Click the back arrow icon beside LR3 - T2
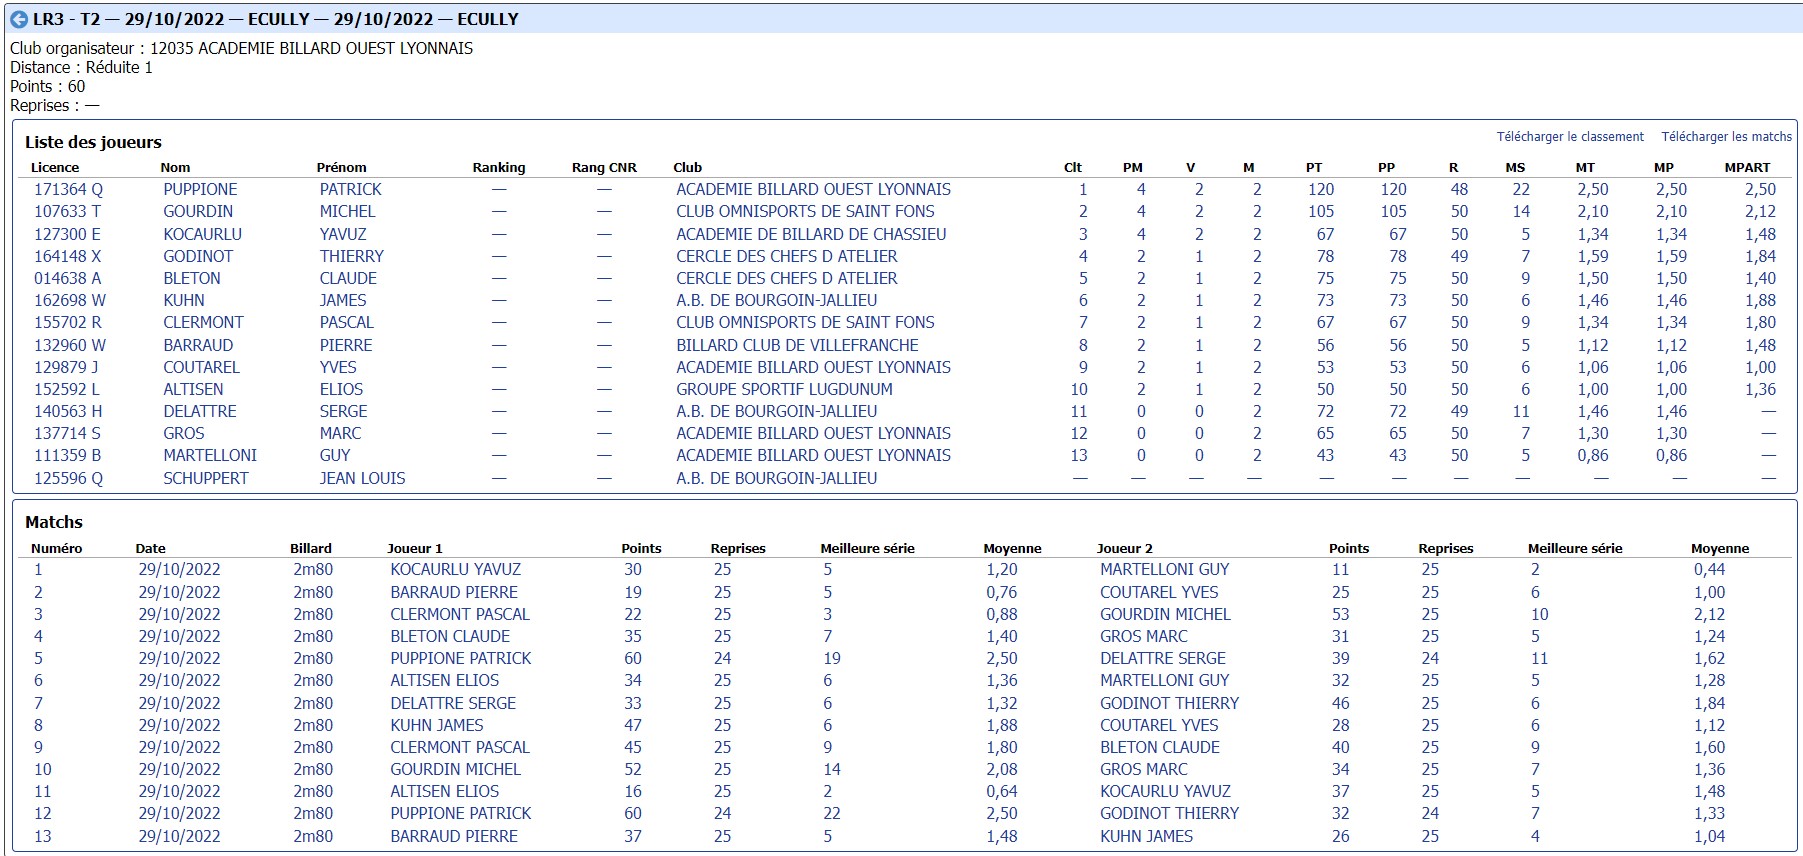The width and height of the screenshot is (1803, 856). point(18,19)
